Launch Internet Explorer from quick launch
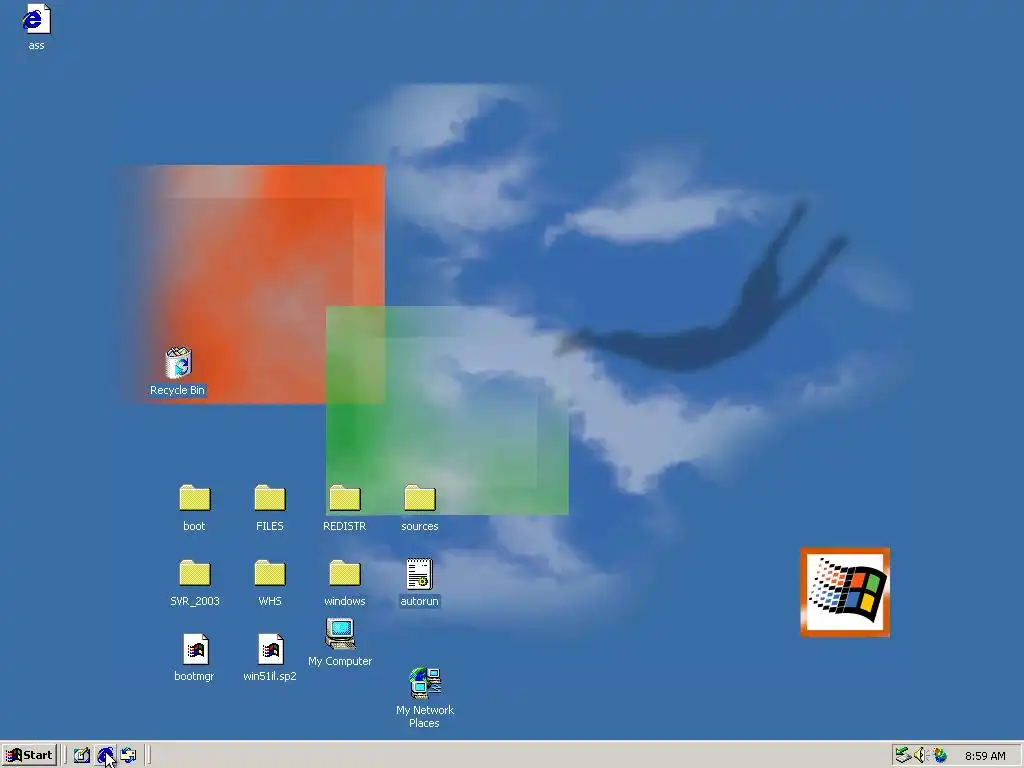1024x768 pixels. point(105,756)
